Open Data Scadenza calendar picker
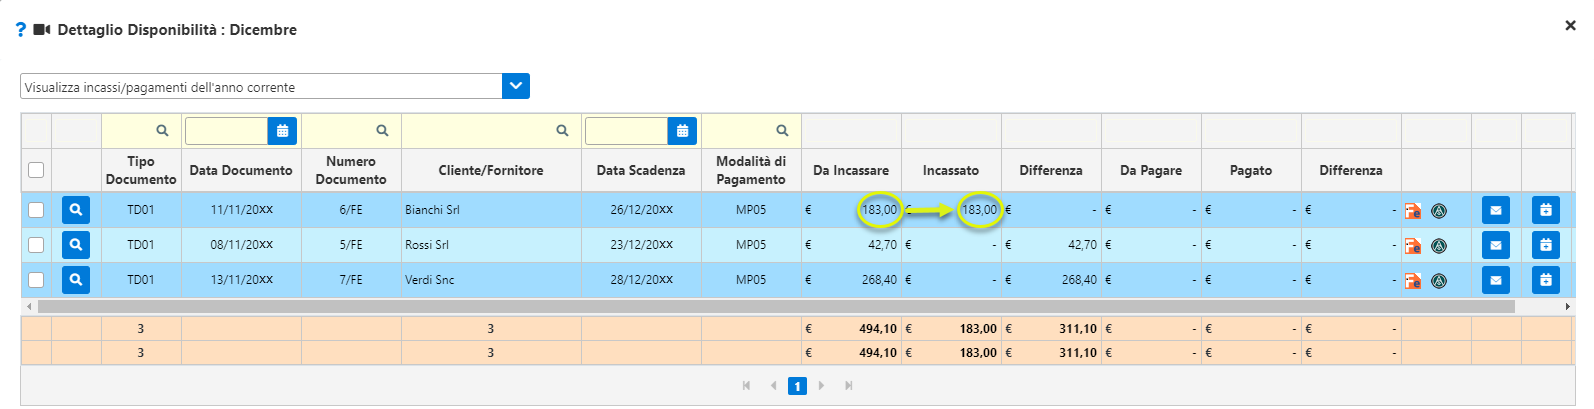The image size is (1594, 409). click(683, 131)
